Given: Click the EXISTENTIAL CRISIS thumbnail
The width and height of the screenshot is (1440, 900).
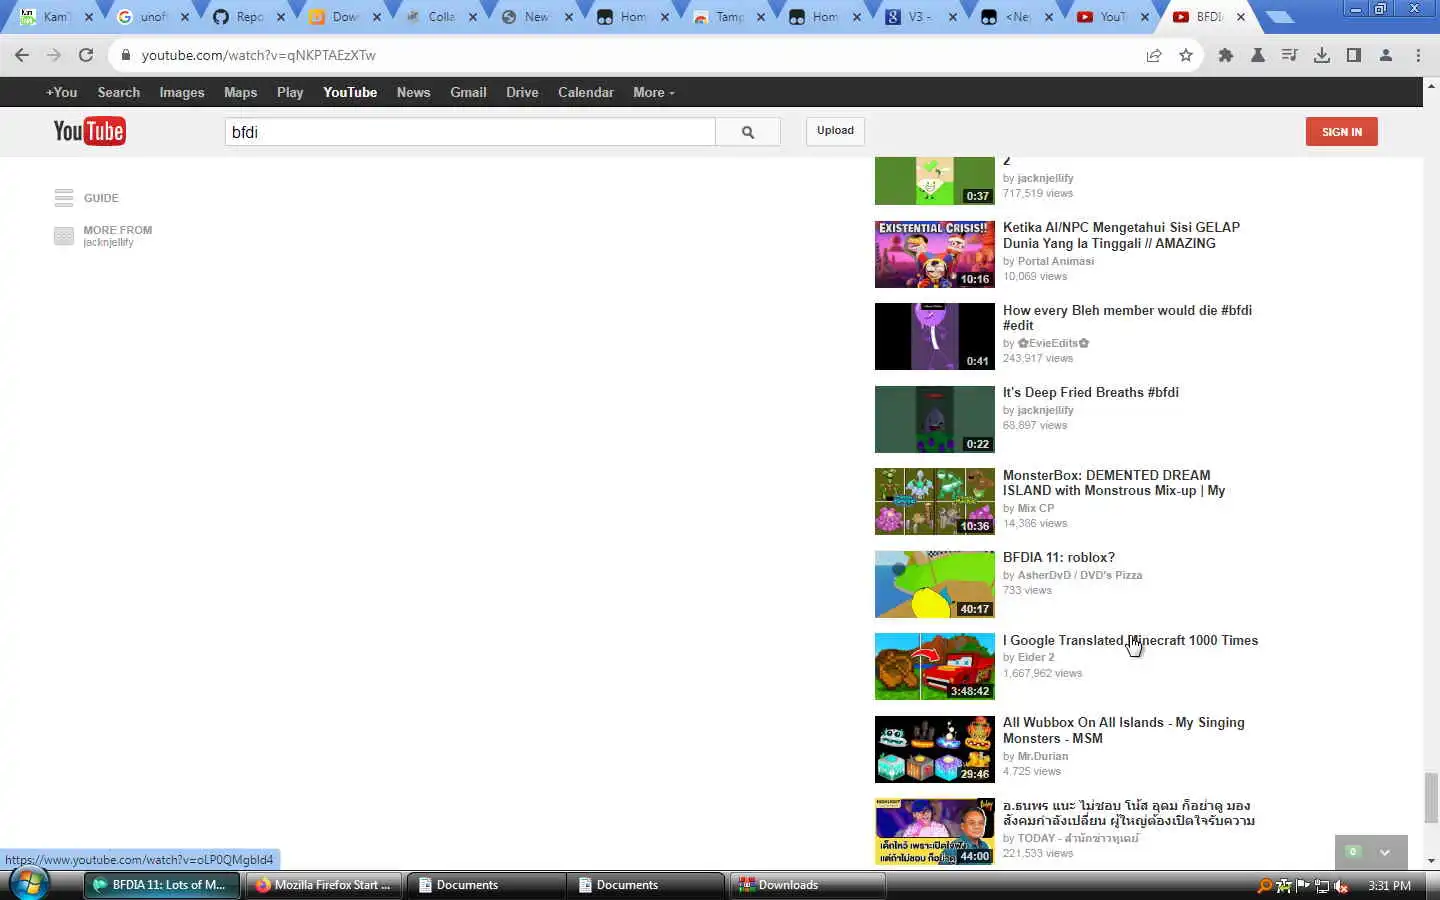Looking at the screenshot, I should tap(935, 254).
